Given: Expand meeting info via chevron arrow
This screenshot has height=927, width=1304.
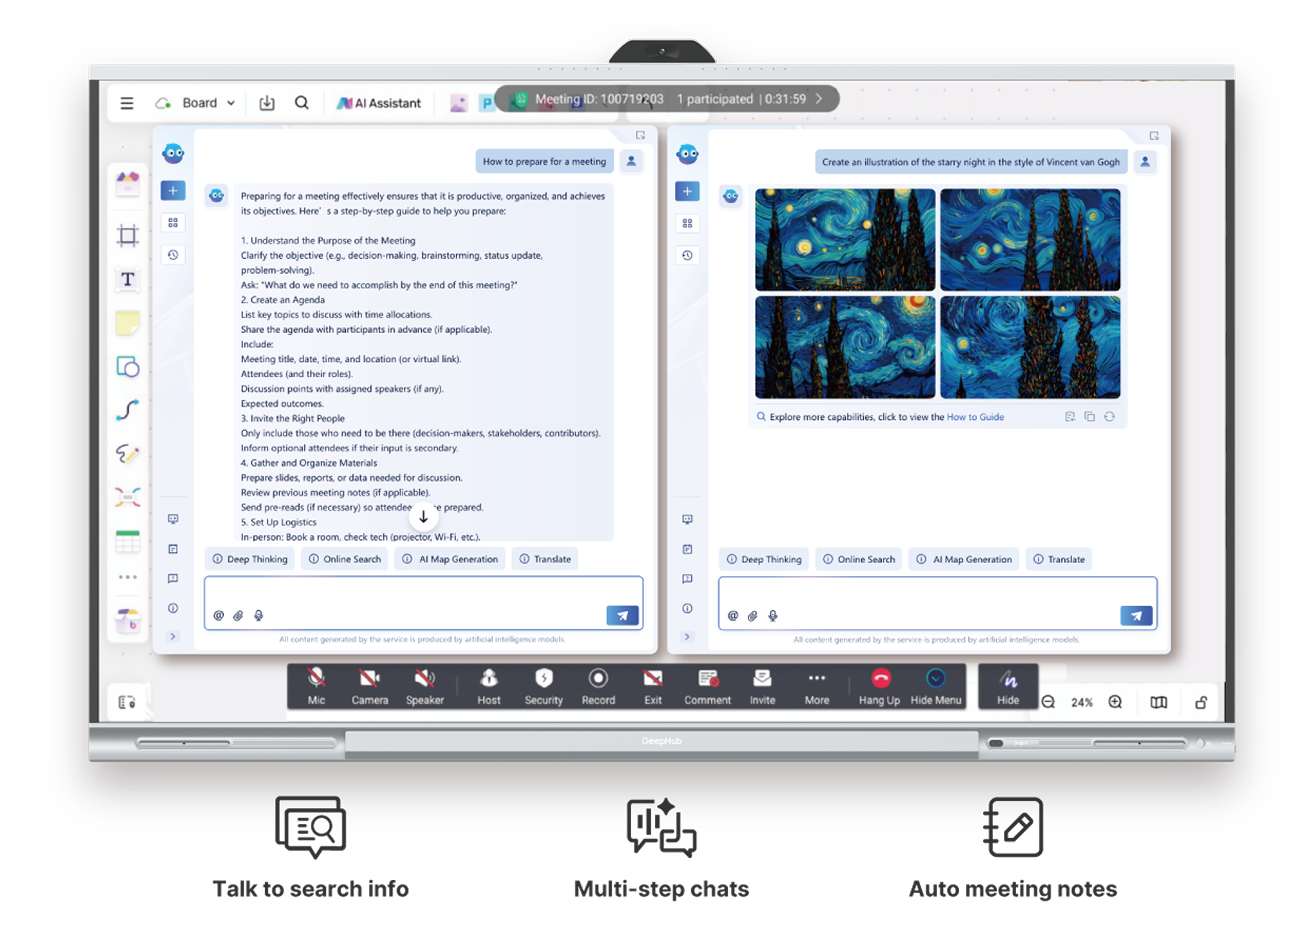Looking at the screenshot, I should 819,99.
